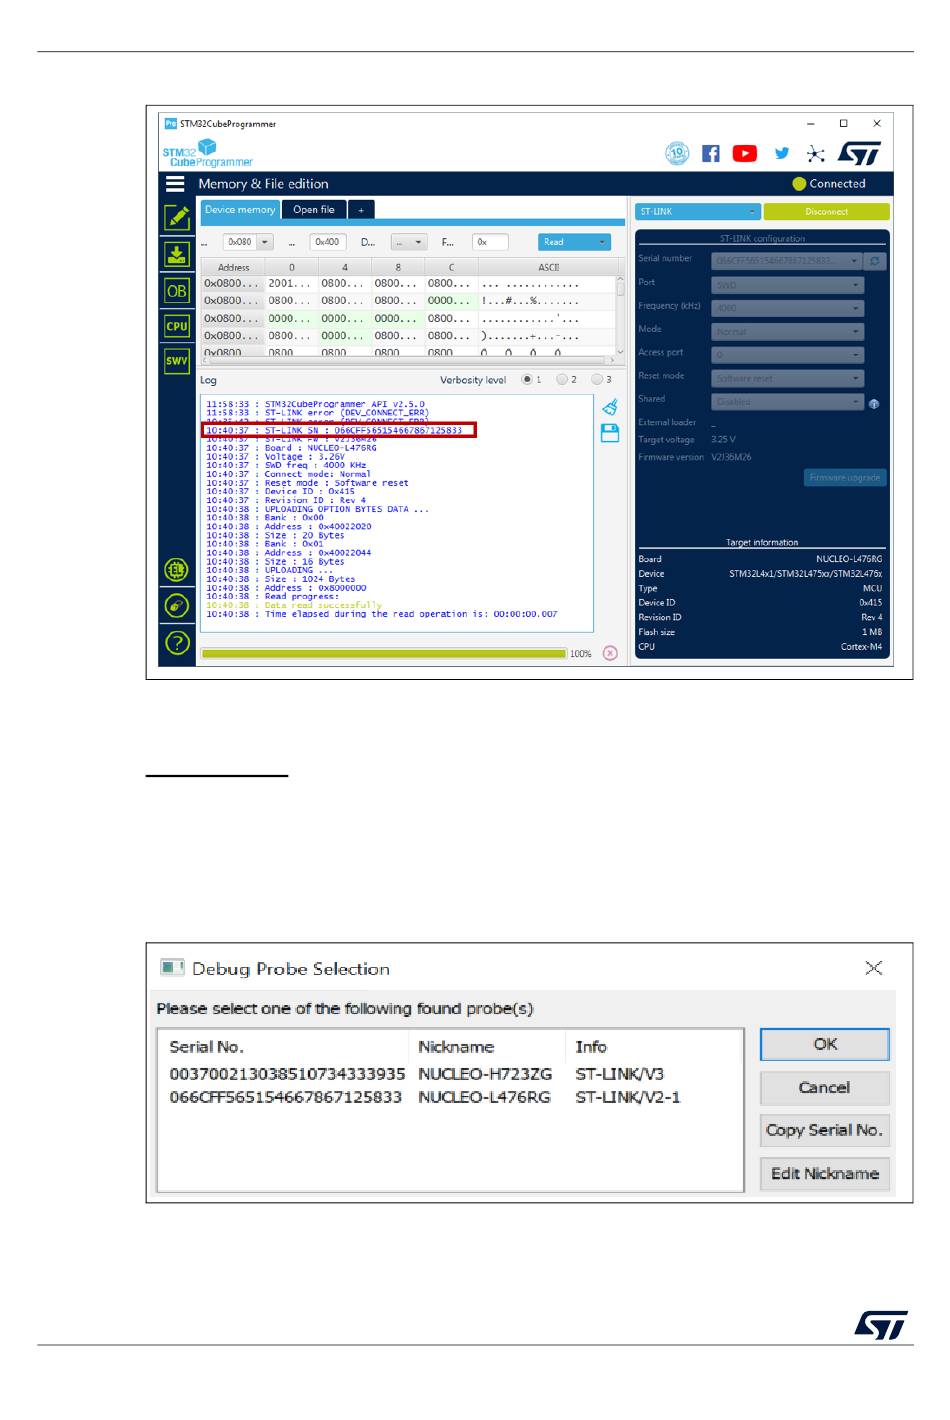Click the ST community network icon
The width and height of the screenshot is (950, 1420).
point(816,153)
